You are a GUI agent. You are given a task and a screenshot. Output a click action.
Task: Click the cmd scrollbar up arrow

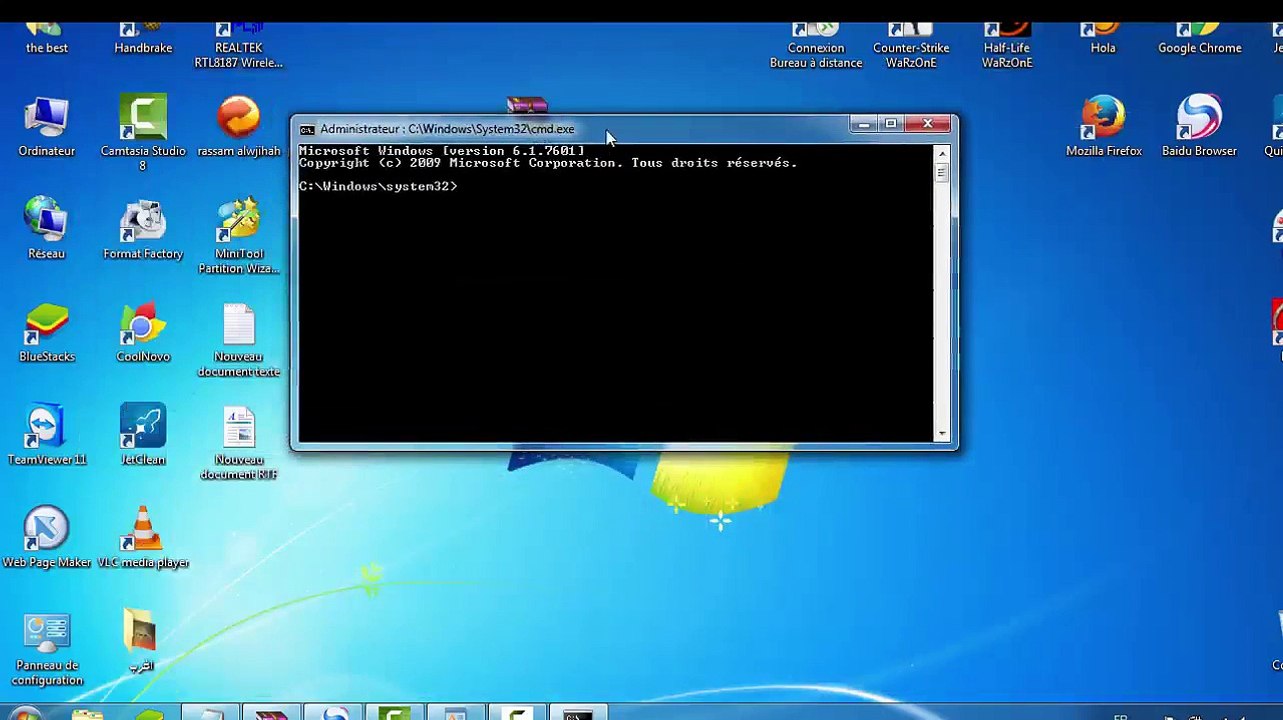(941, 153)
